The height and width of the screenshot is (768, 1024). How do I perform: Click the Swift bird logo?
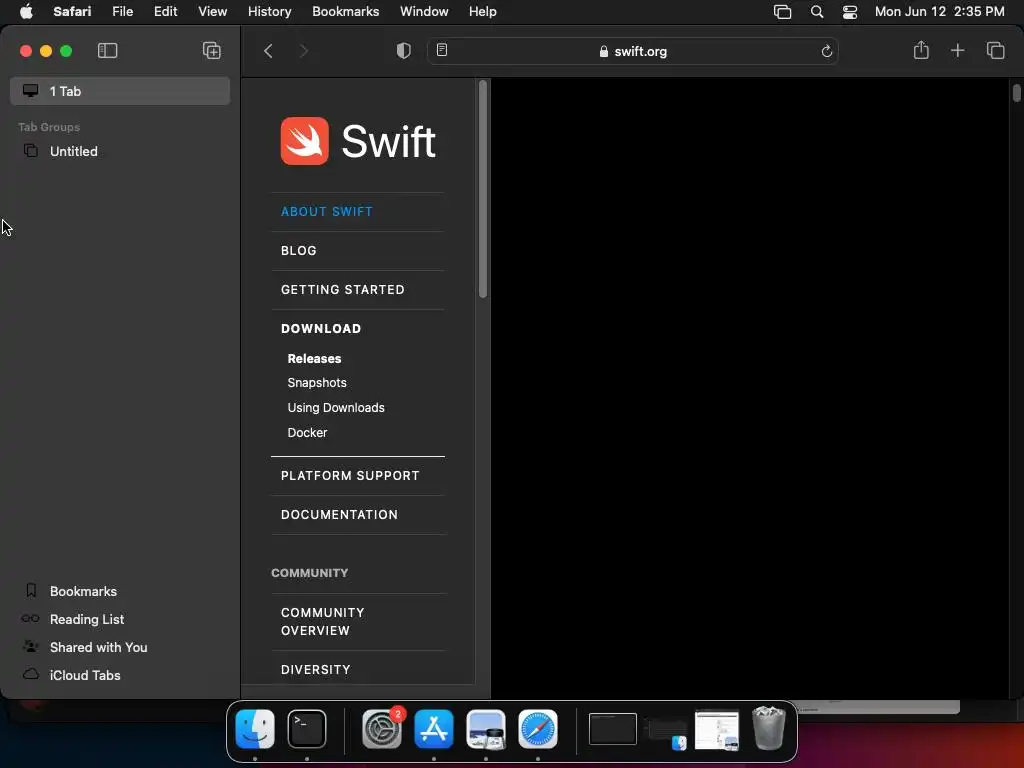point(304,141)
